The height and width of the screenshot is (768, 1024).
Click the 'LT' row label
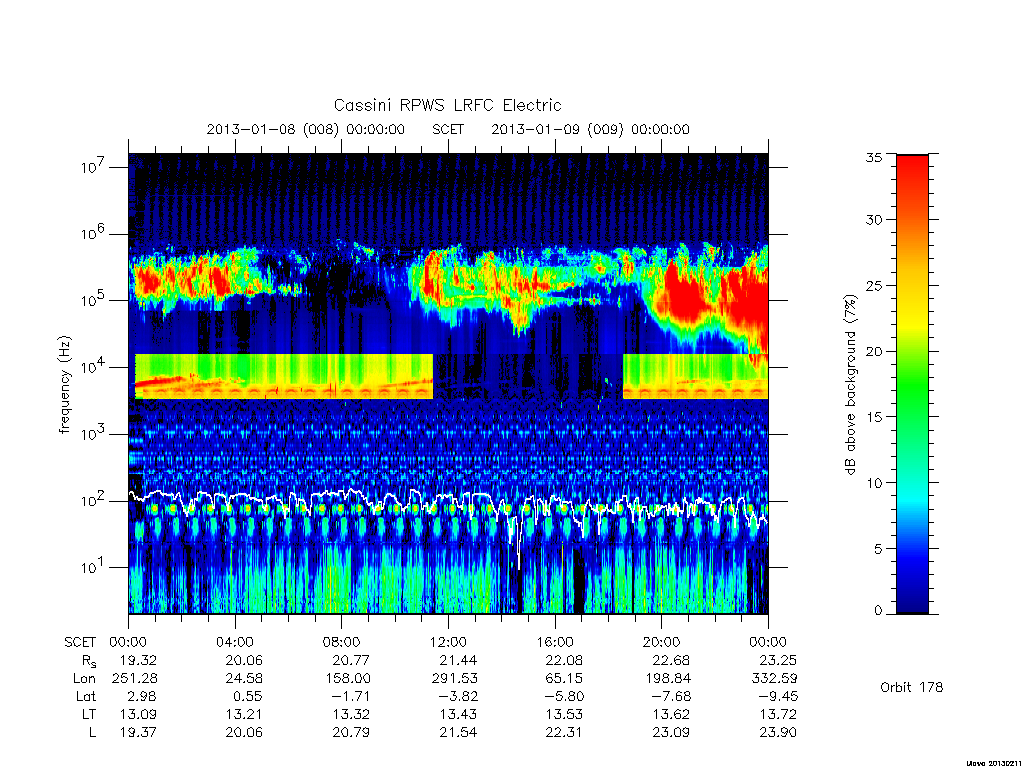tap(89, 714)
